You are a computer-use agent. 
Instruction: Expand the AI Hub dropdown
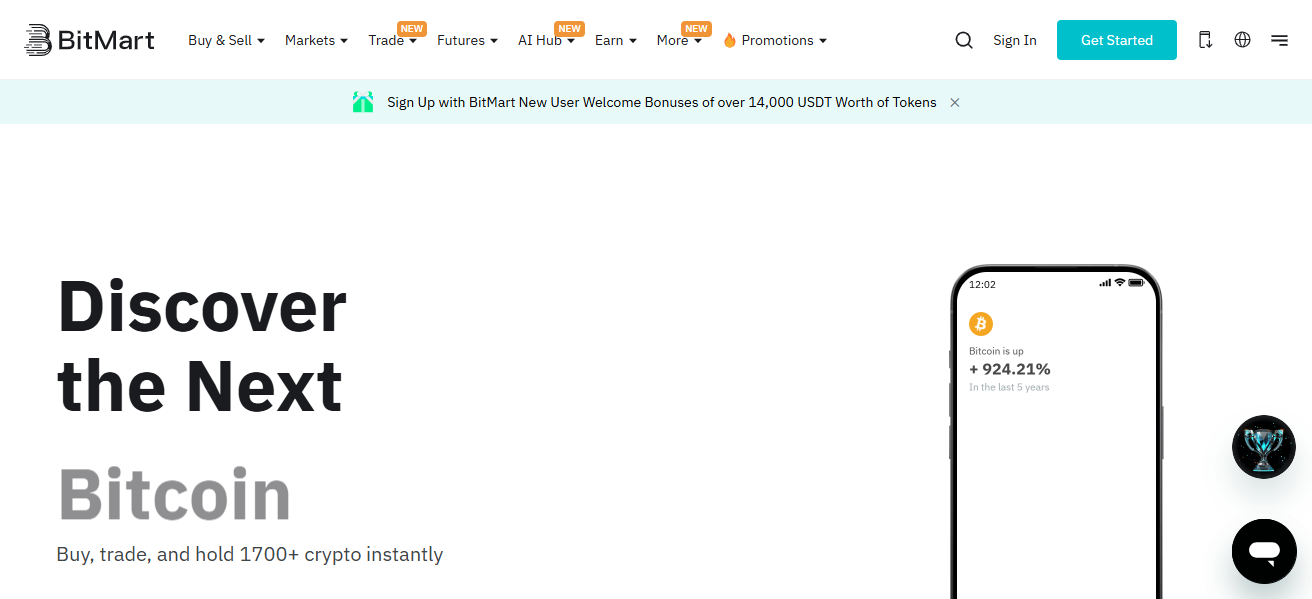coord(546,40)
